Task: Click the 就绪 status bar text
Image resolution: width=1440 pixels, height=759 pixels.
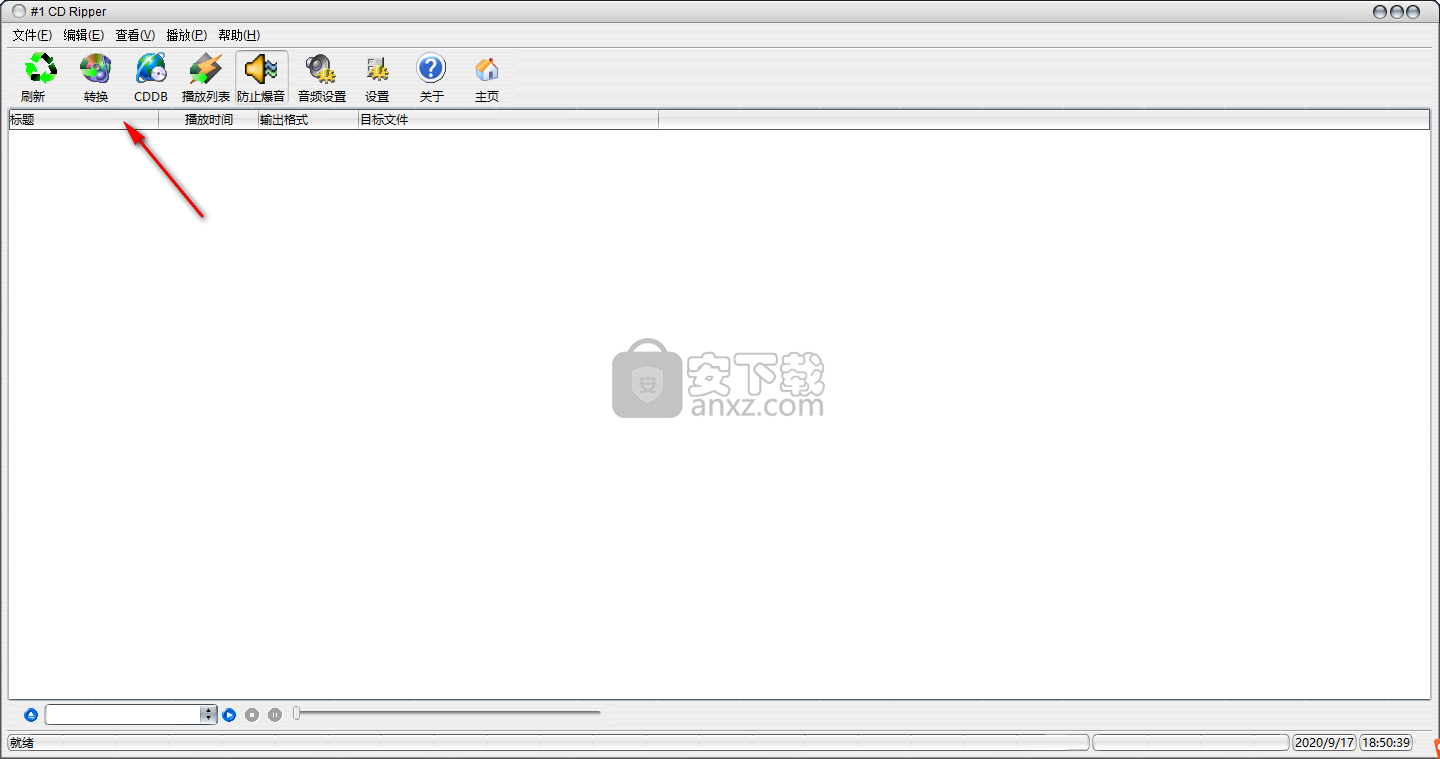Action: (22, 743)
